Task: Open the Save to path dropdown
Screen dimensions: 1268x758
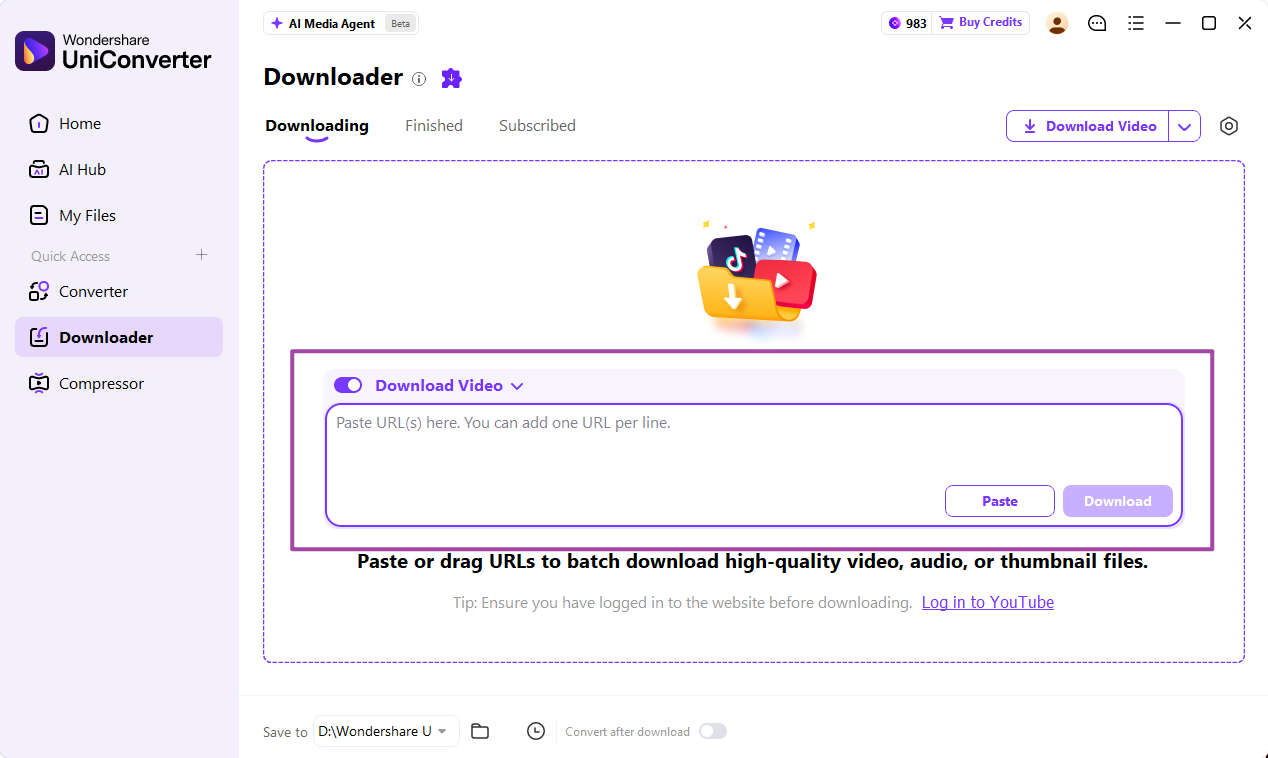Action: click(386, 731)
